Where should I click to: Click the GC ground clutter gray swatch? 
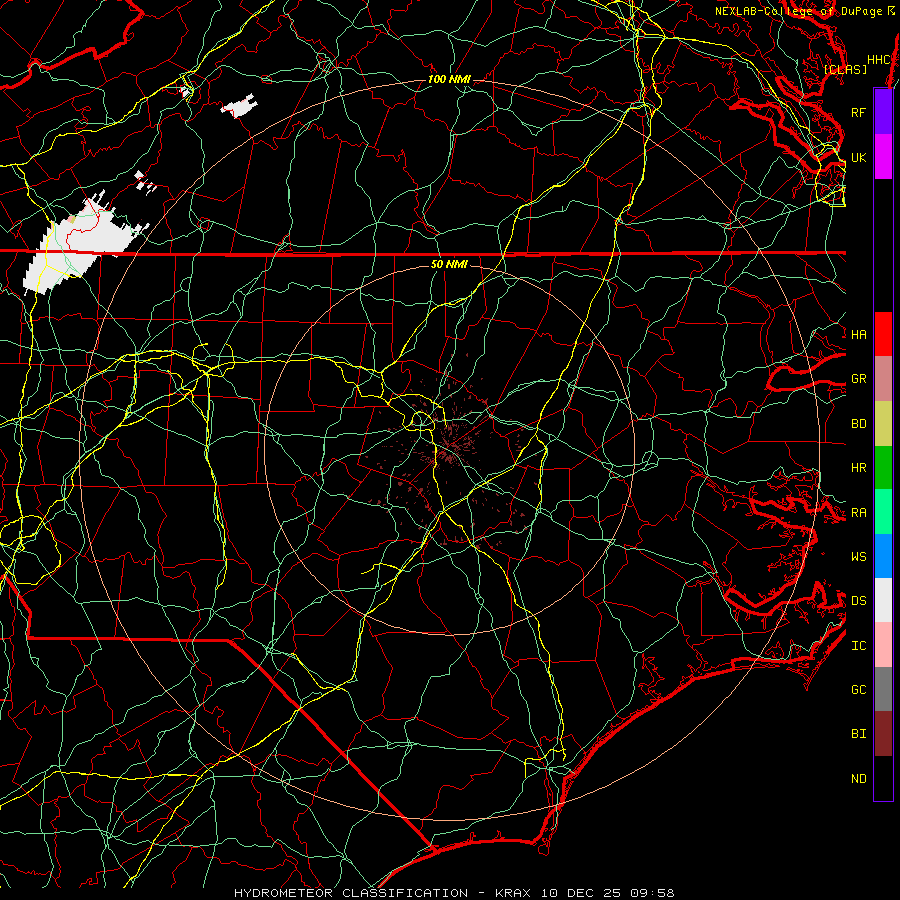[883, 689]
